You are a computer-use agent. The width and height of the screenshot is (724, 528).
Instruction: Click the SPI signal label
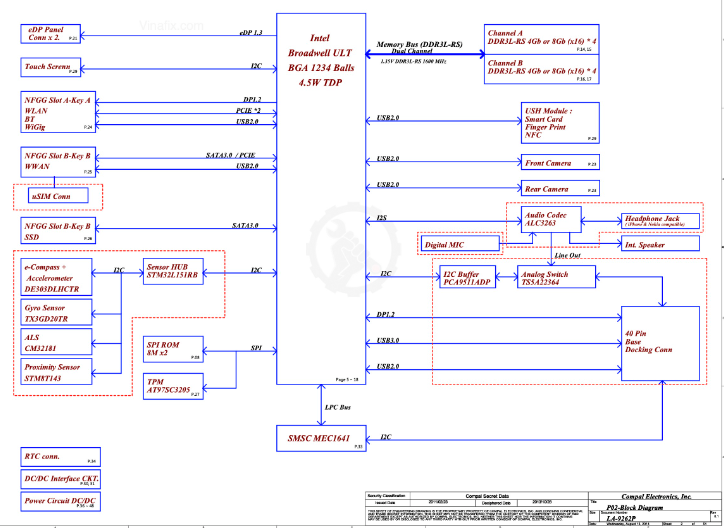(256, 348)
